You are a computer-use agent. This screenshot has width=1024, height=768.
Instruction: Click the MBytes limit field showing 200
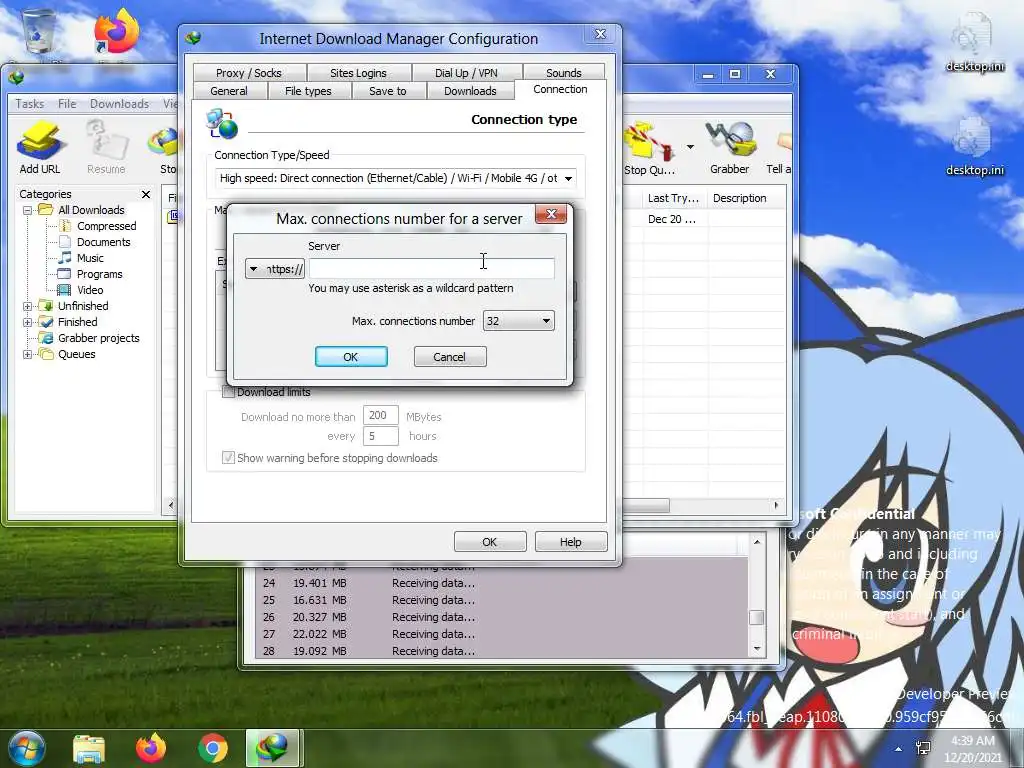tap(381, 415)
